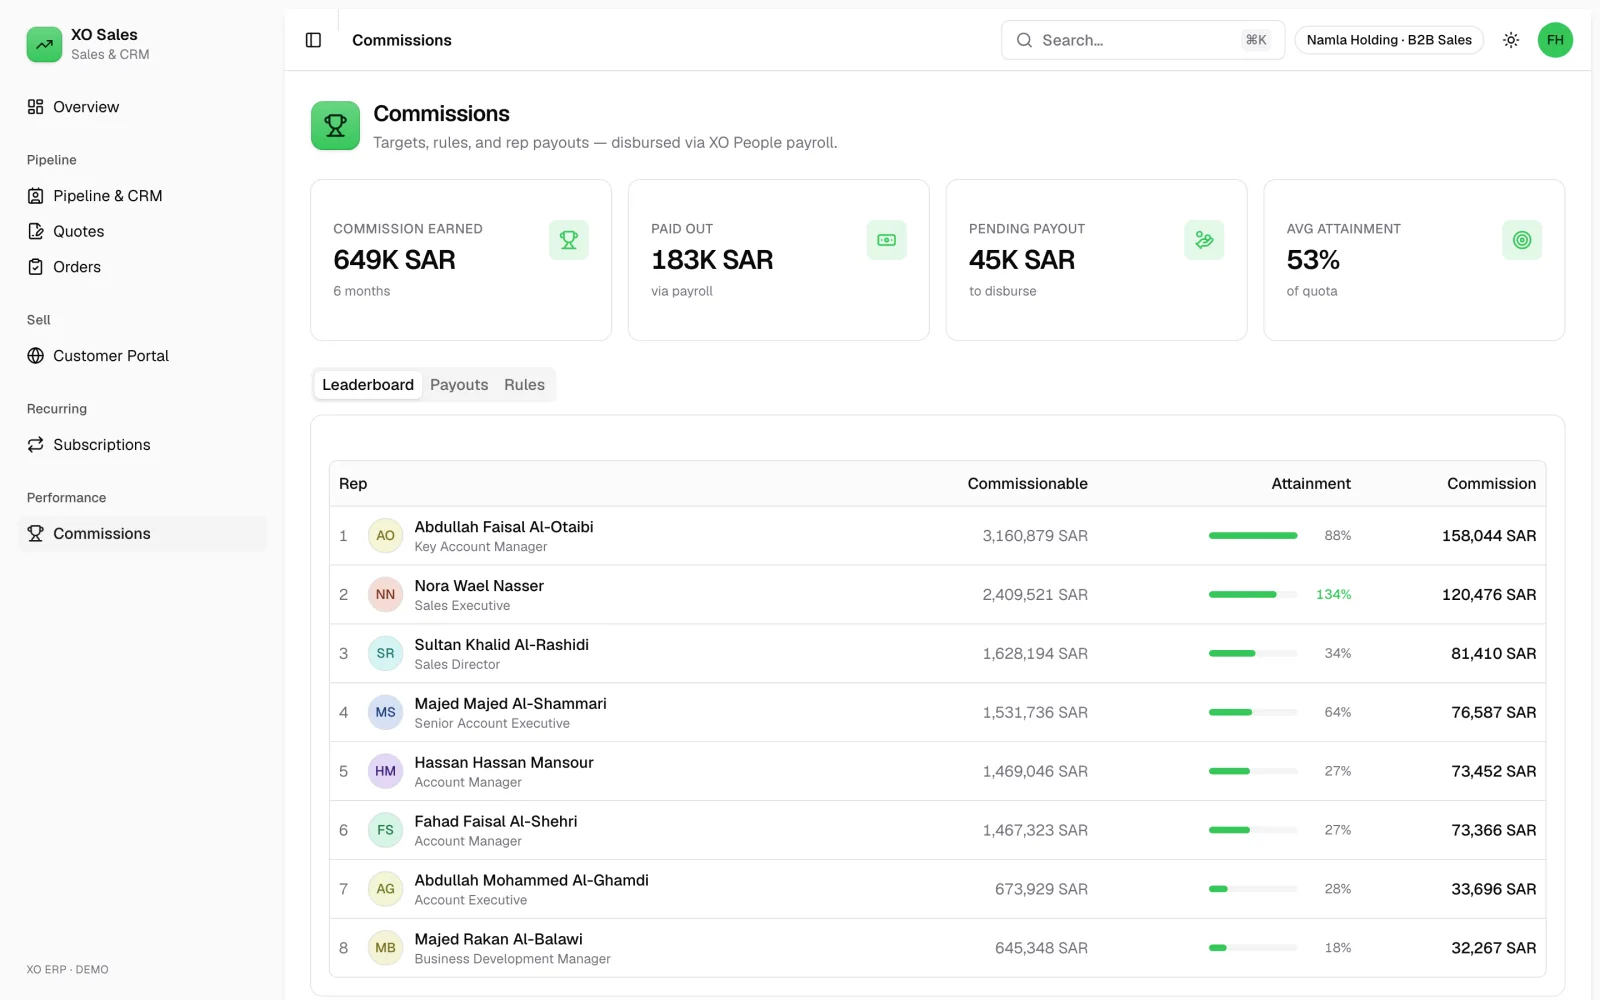Click the Pending Payout 45K SAR card
This screenshot has height=1000, width=1600.
[x=1096, y=260]
